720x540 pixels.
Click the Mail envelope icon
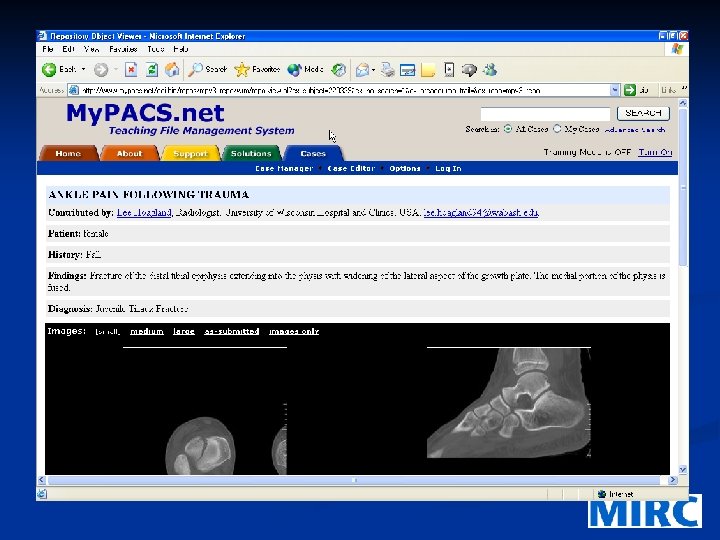pos(362,70)
